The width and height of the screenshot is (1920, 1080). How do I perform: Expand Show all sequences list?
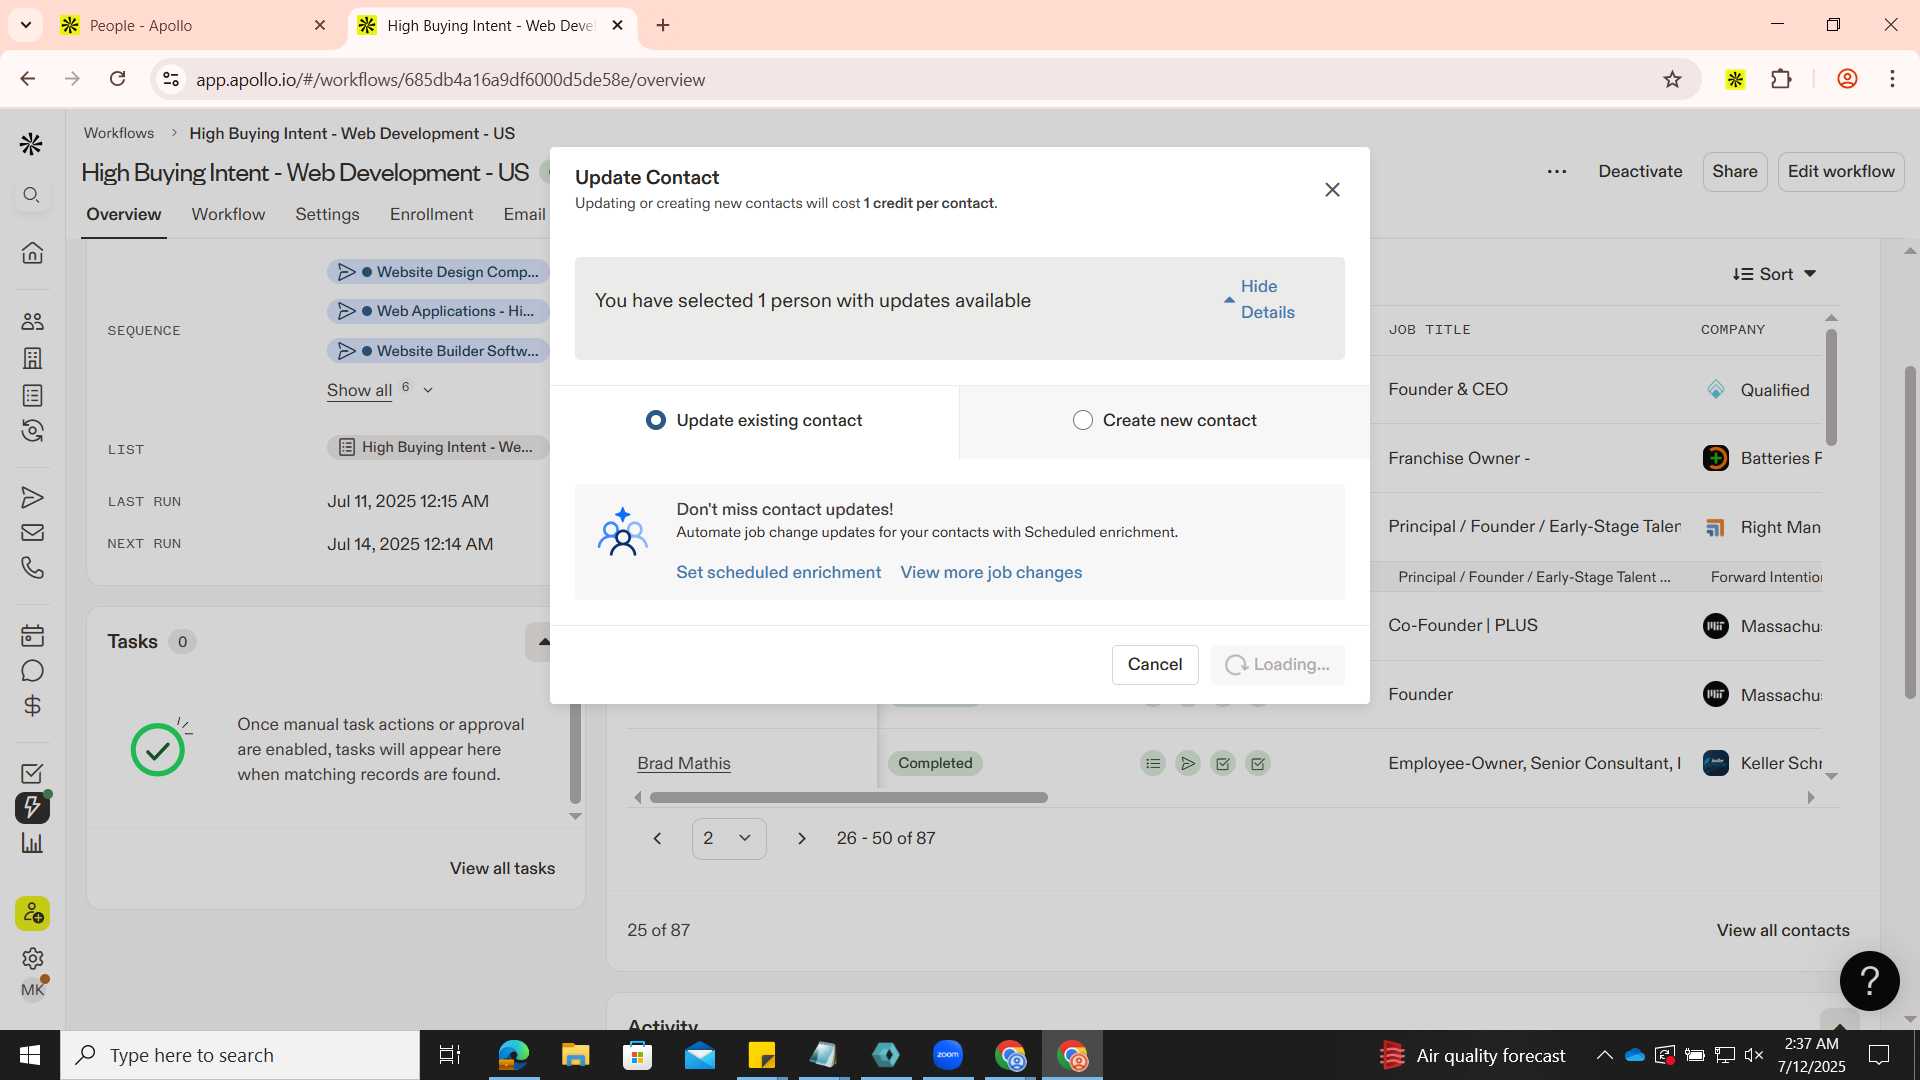tap(380, 390)
